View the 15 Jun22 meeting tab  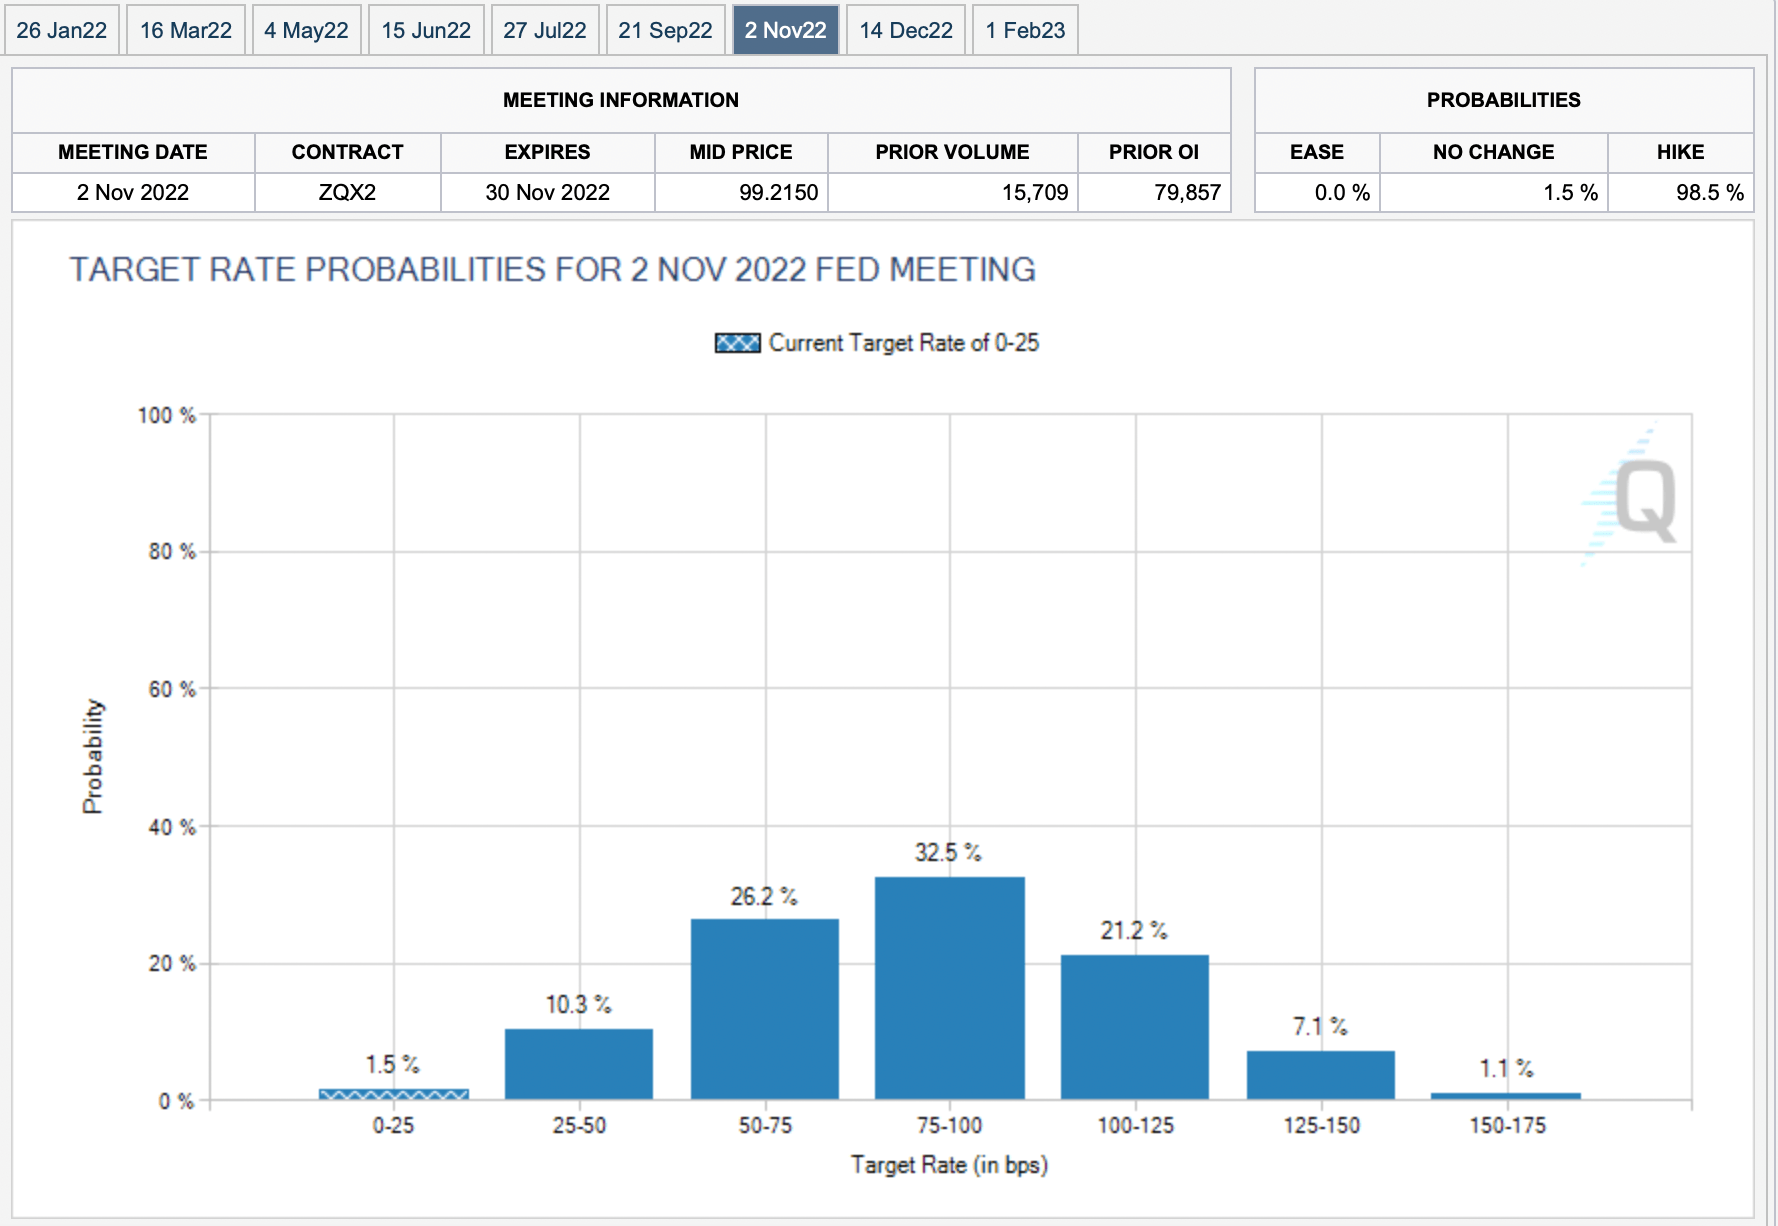(426, 30)
